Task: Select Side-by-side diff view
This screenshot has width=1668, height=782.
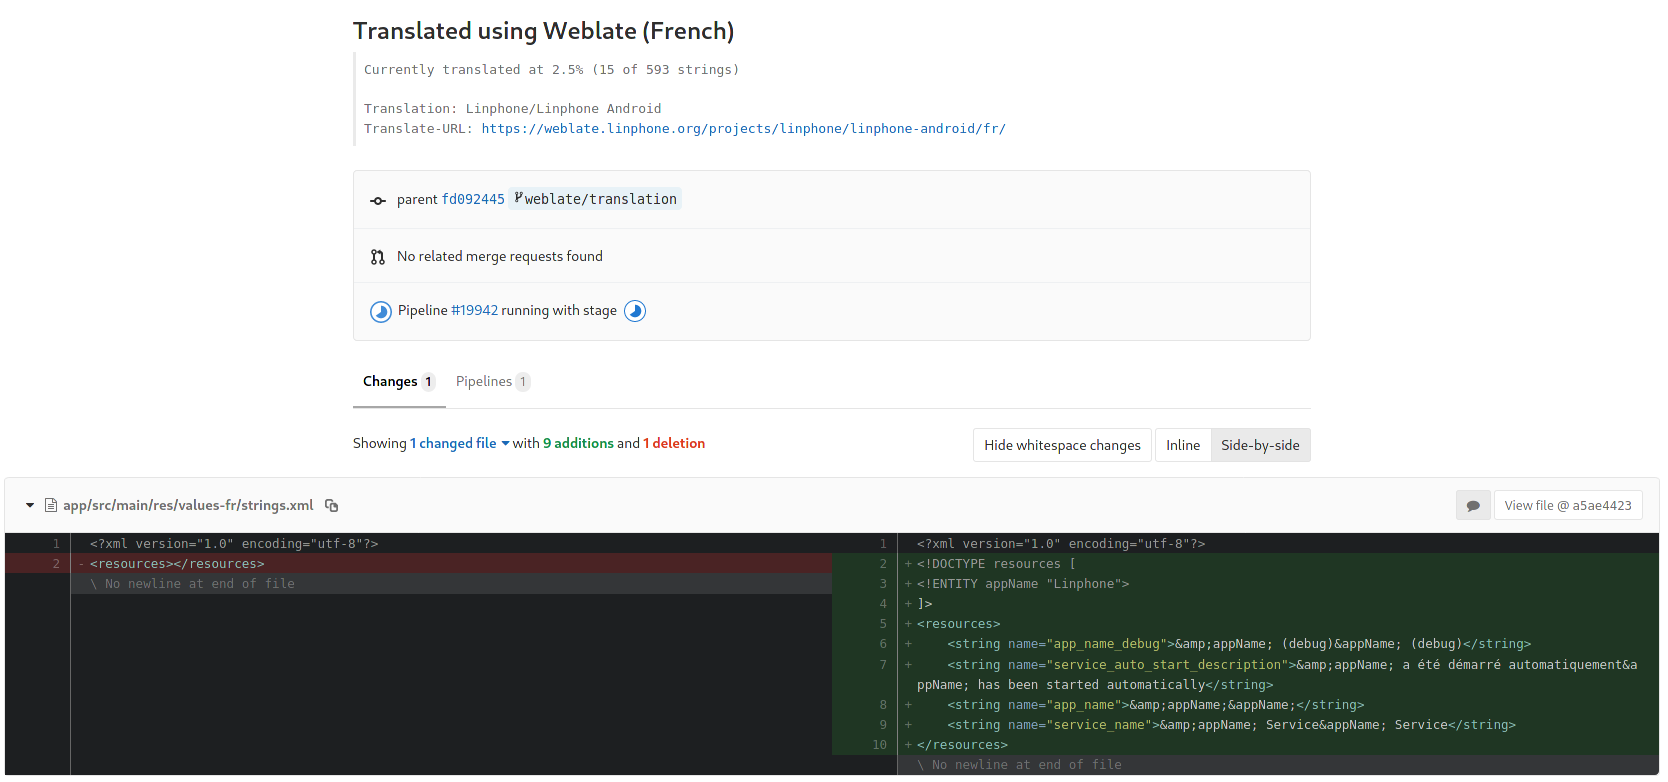Action: tap(1260, 445)
